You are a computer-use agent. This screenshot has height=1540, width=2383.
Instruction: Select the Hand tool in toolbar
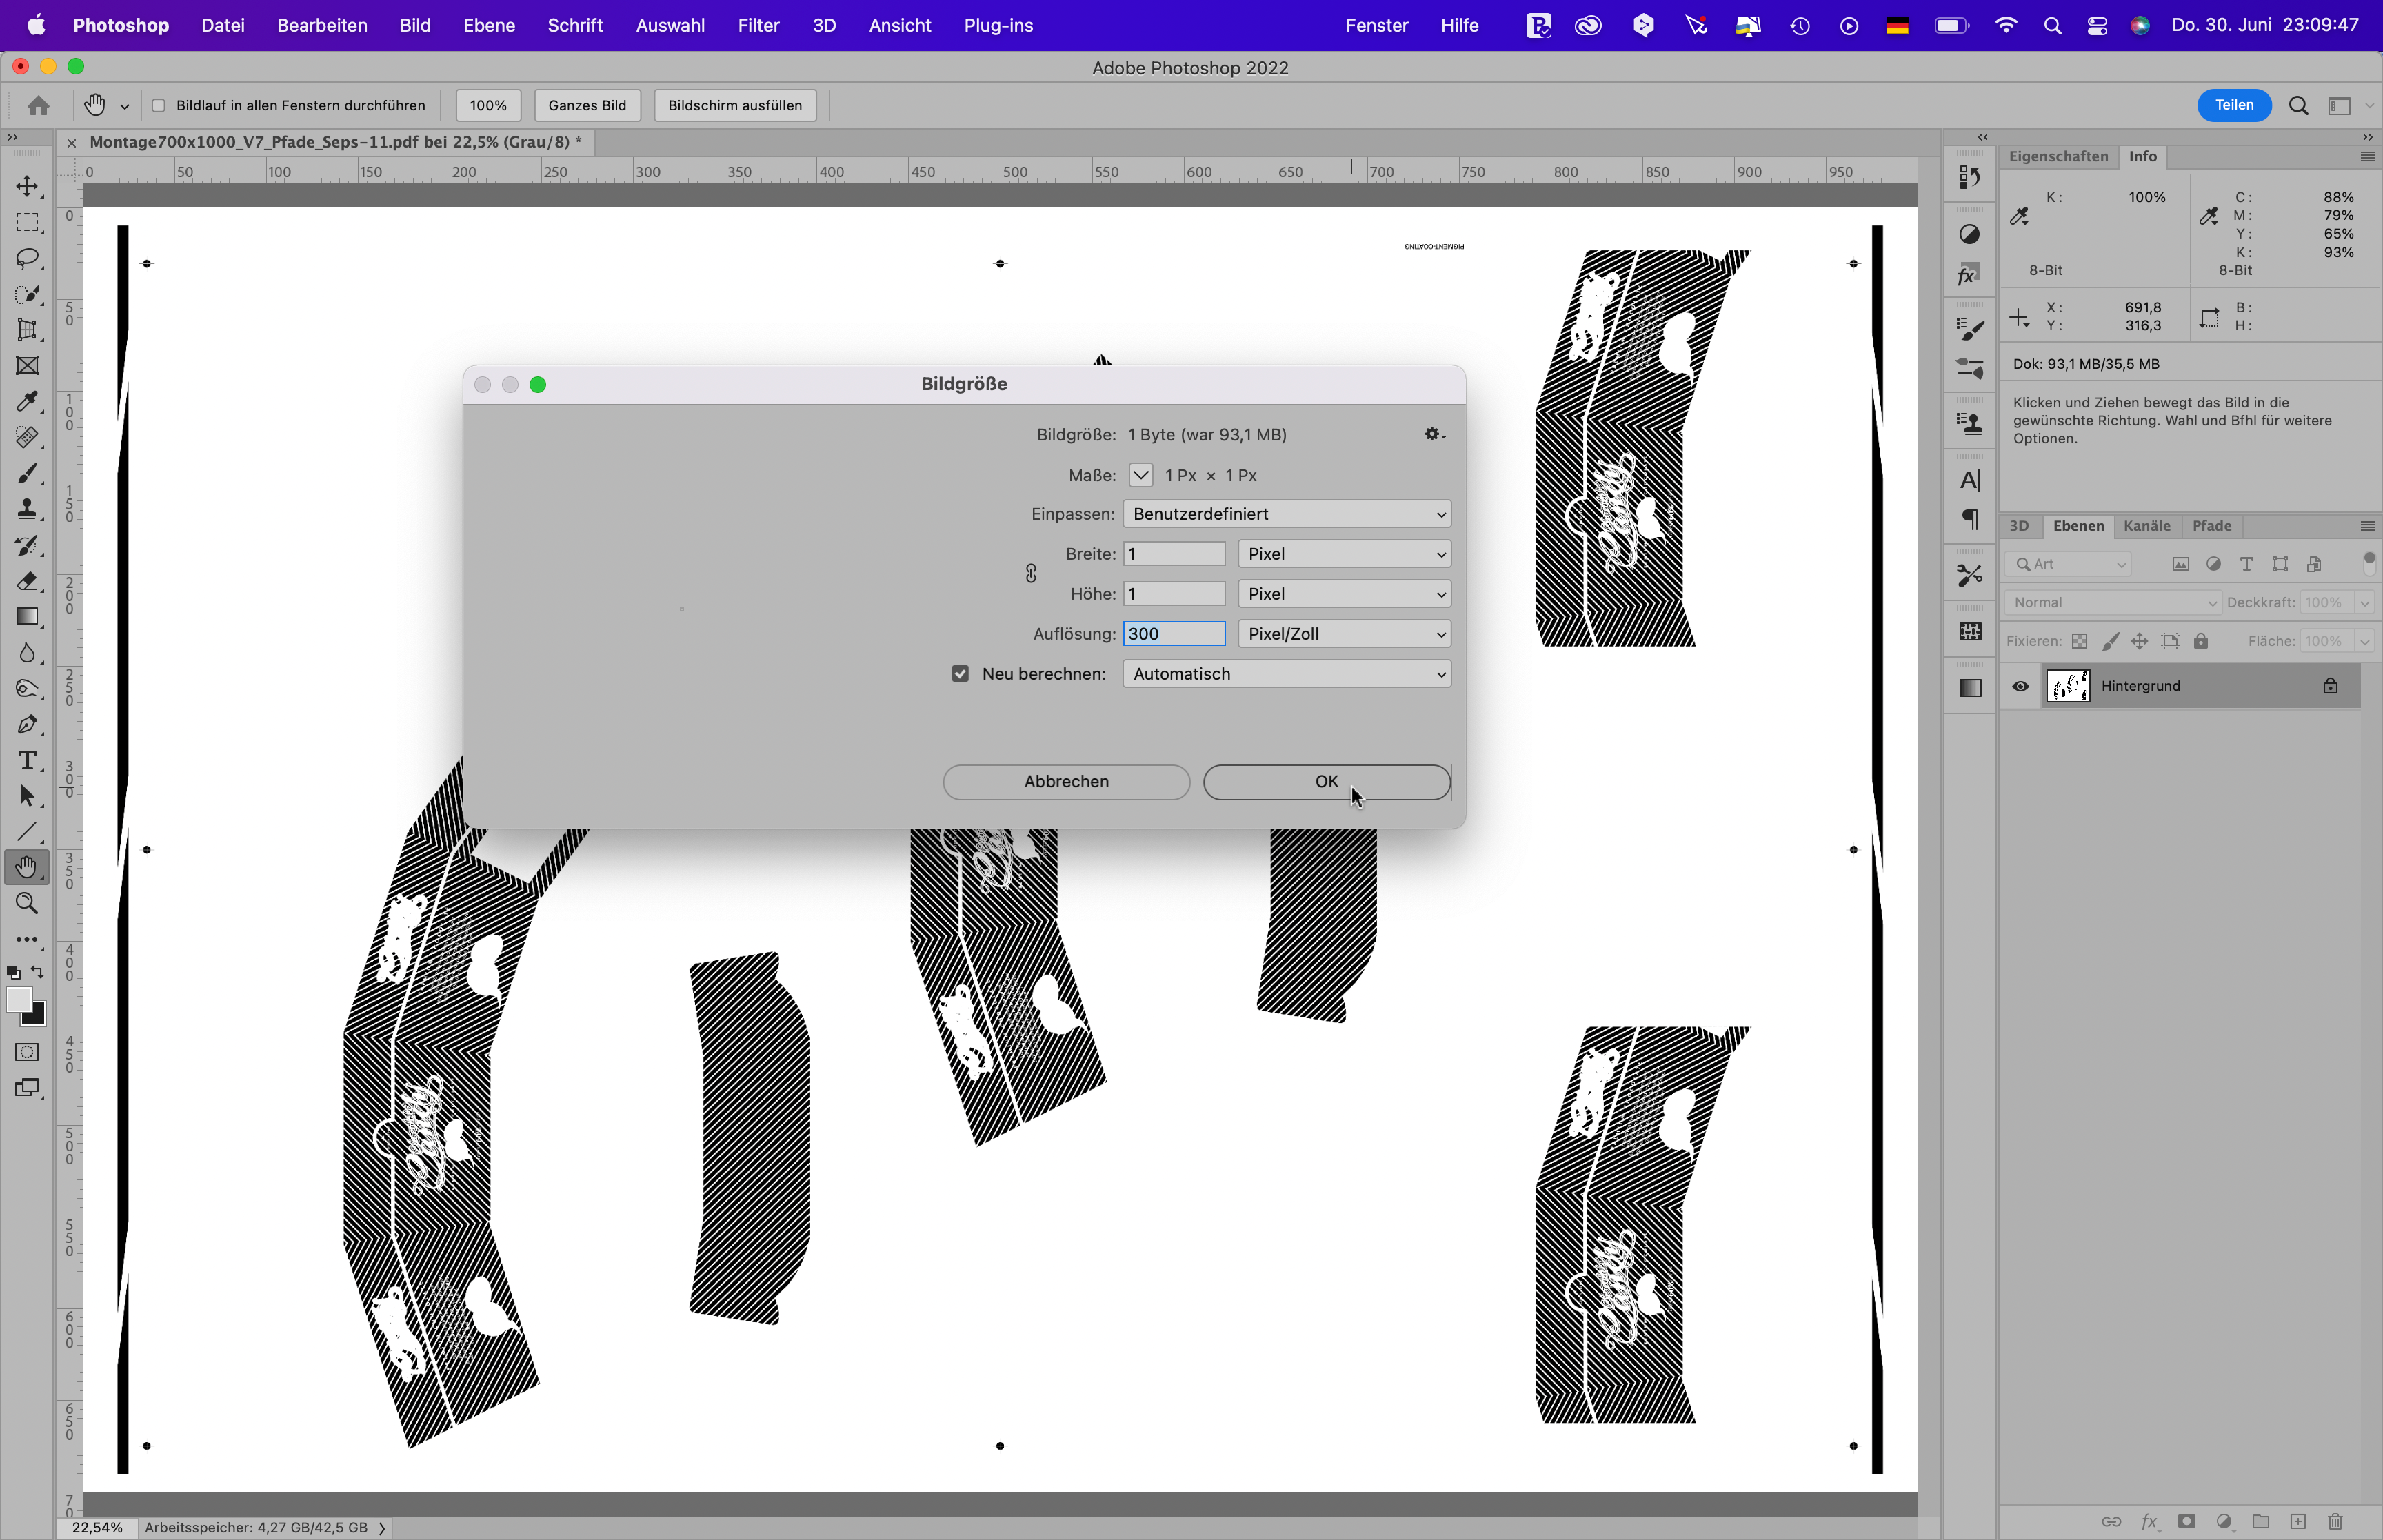click(x=27, y=867)
